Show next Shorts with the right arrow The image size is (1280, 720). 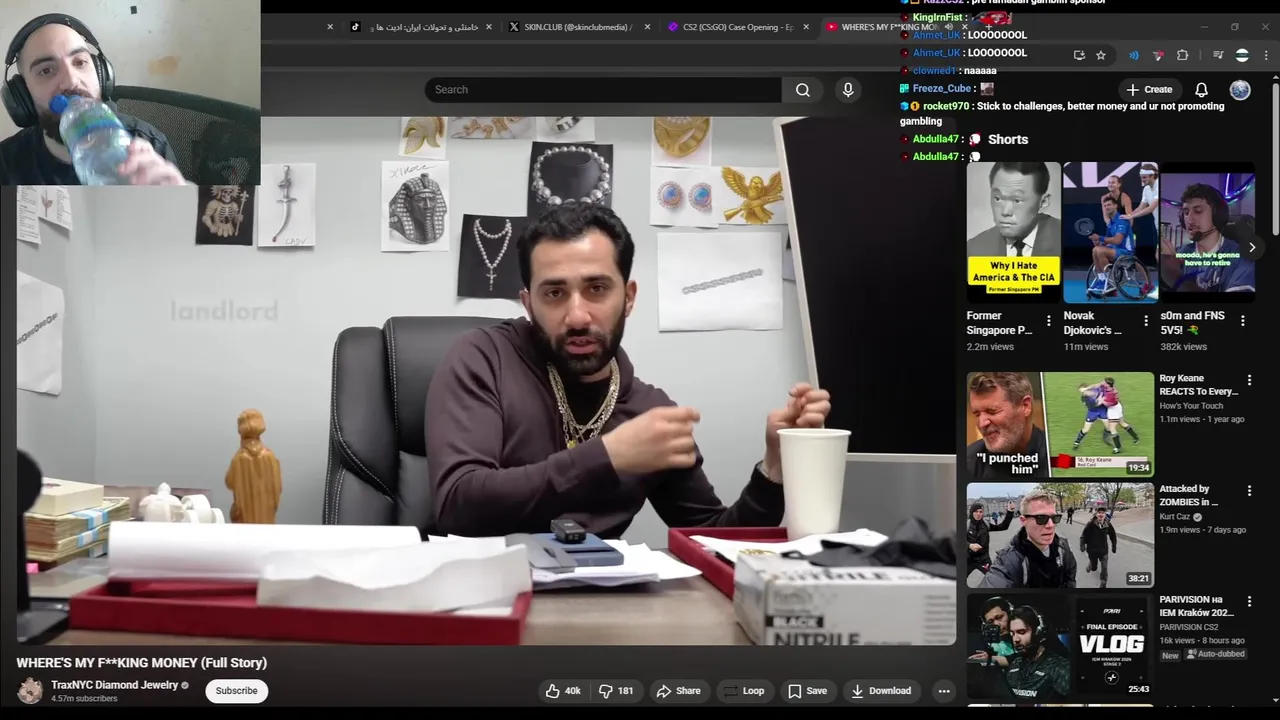point(1251,248)
